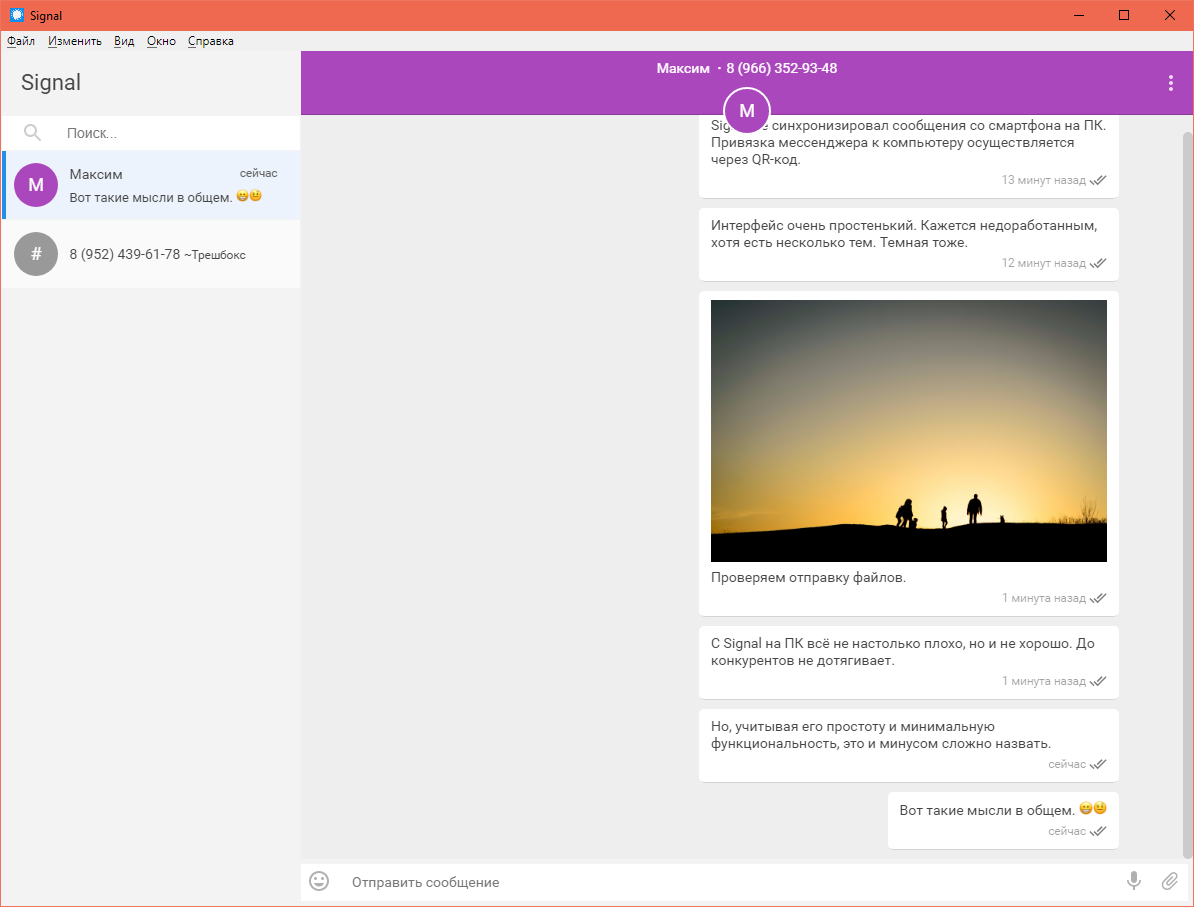The width and height of the screenshot is (1194, 907).
Task: Click Максим's purple avatar in the chat list
Action: pyautogui.click(x=36, y=185)
